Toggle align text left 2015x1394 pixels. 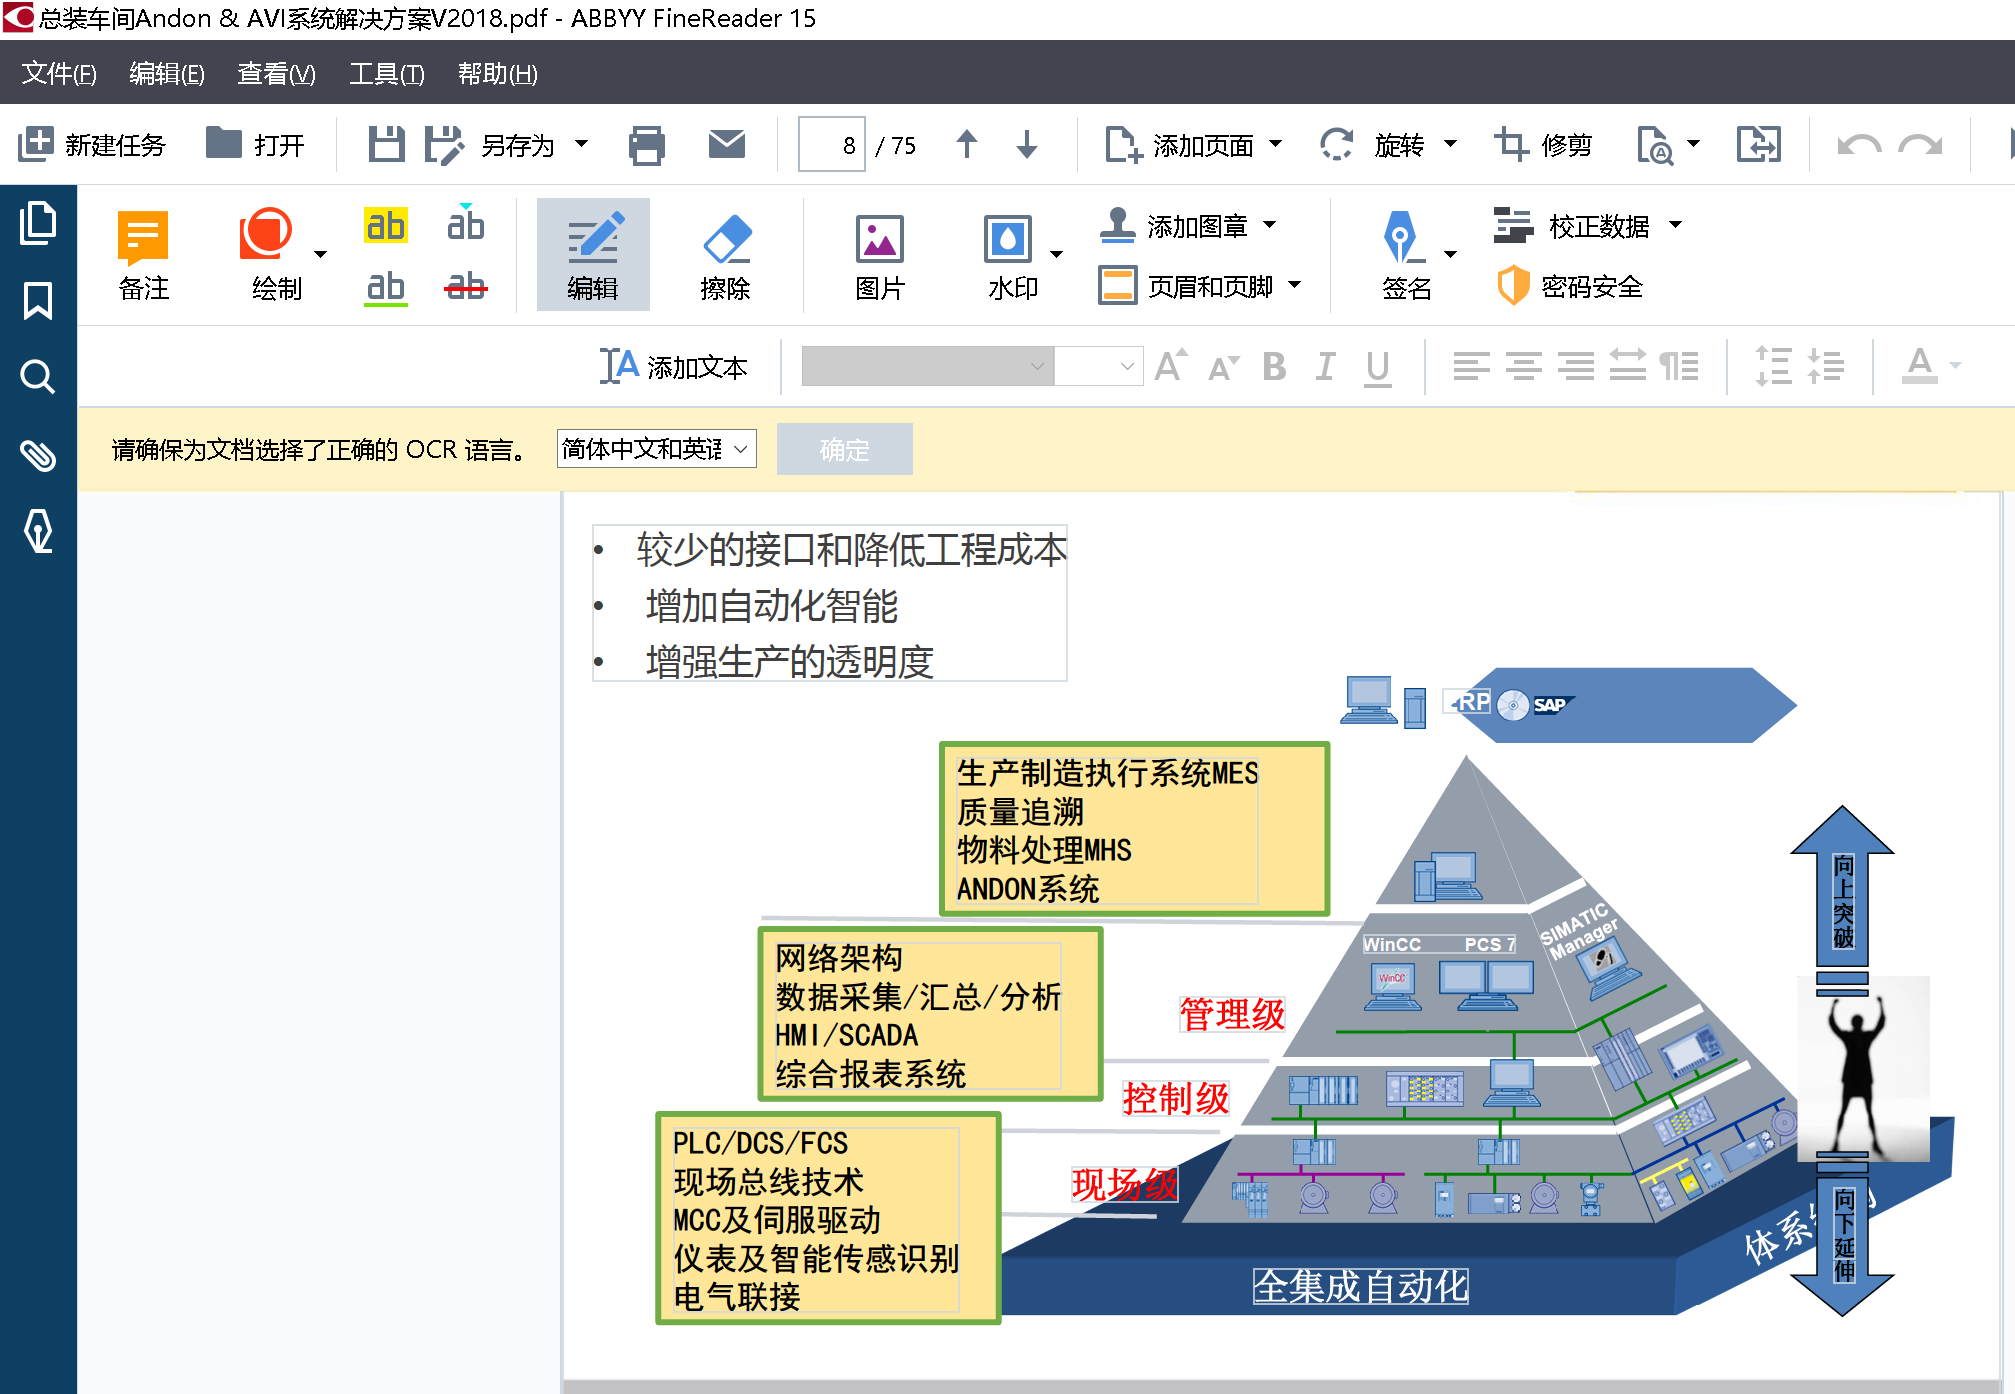click(x=1471, y=366)
